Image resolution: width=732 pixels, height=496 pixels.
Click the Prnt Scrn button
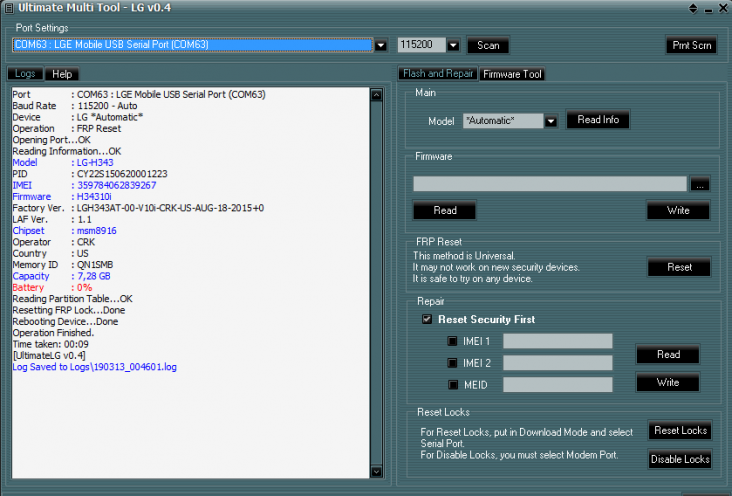click(x=691, y=45)
